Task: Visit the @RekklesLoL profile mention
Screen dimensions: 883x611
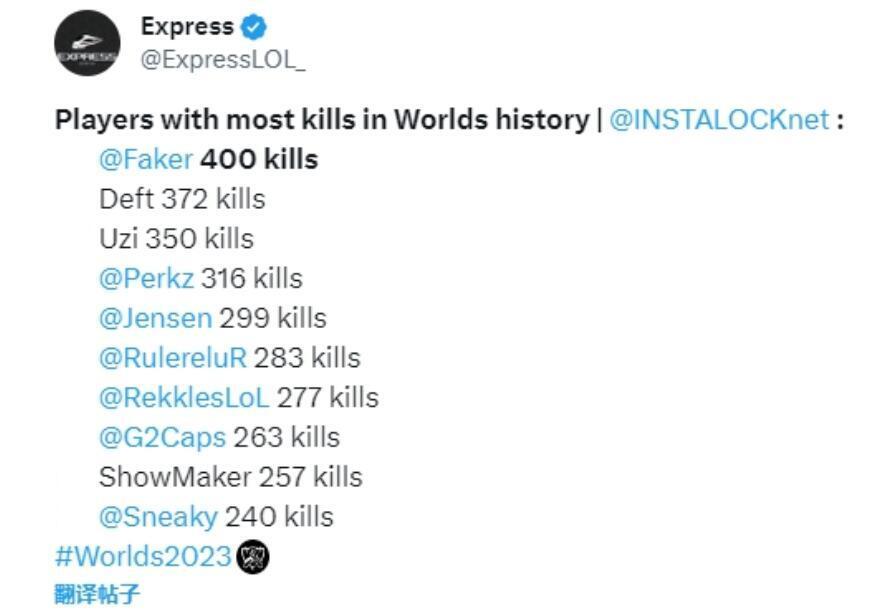Action: [184, 398]
